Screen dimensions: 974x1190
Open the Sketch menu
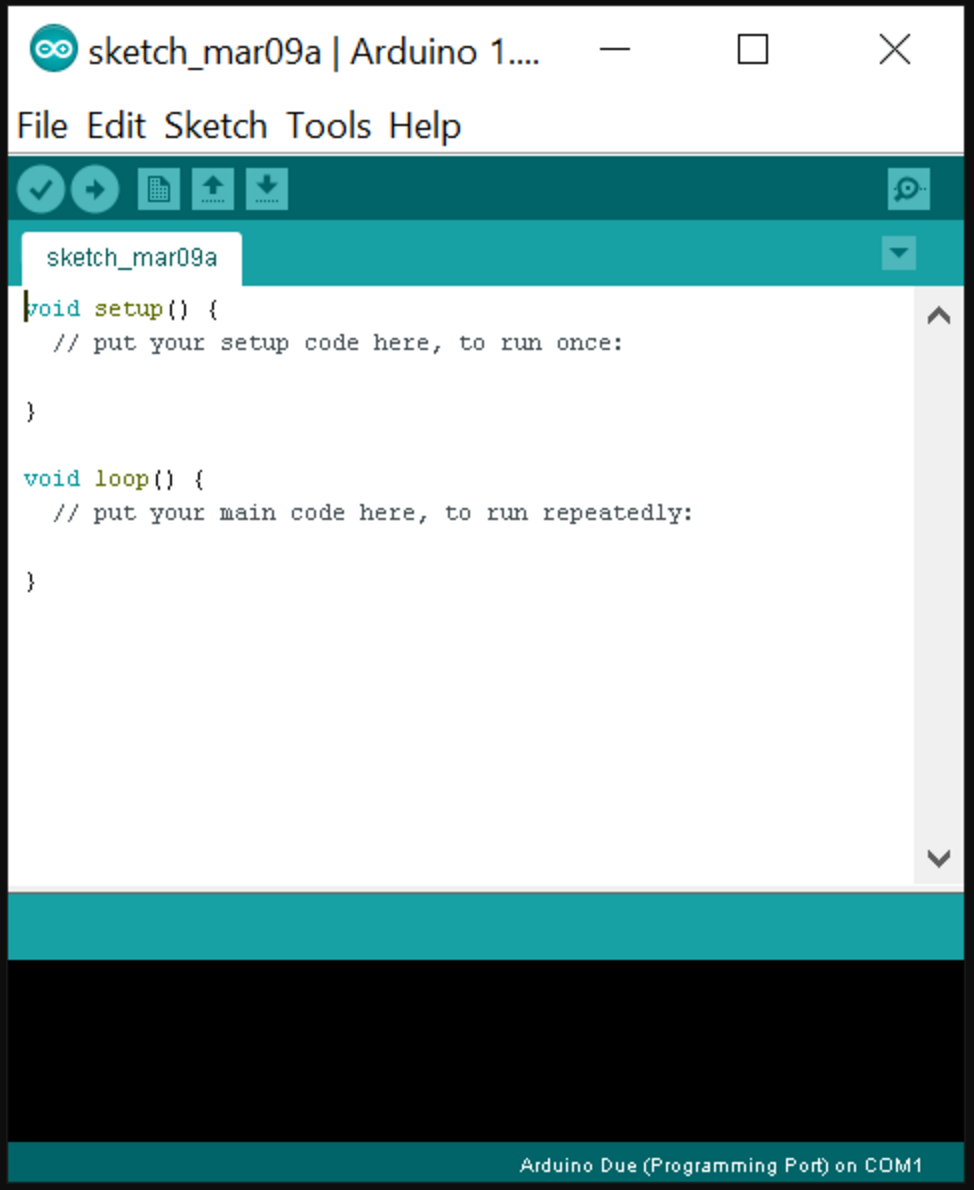click(x=216, y=125)
